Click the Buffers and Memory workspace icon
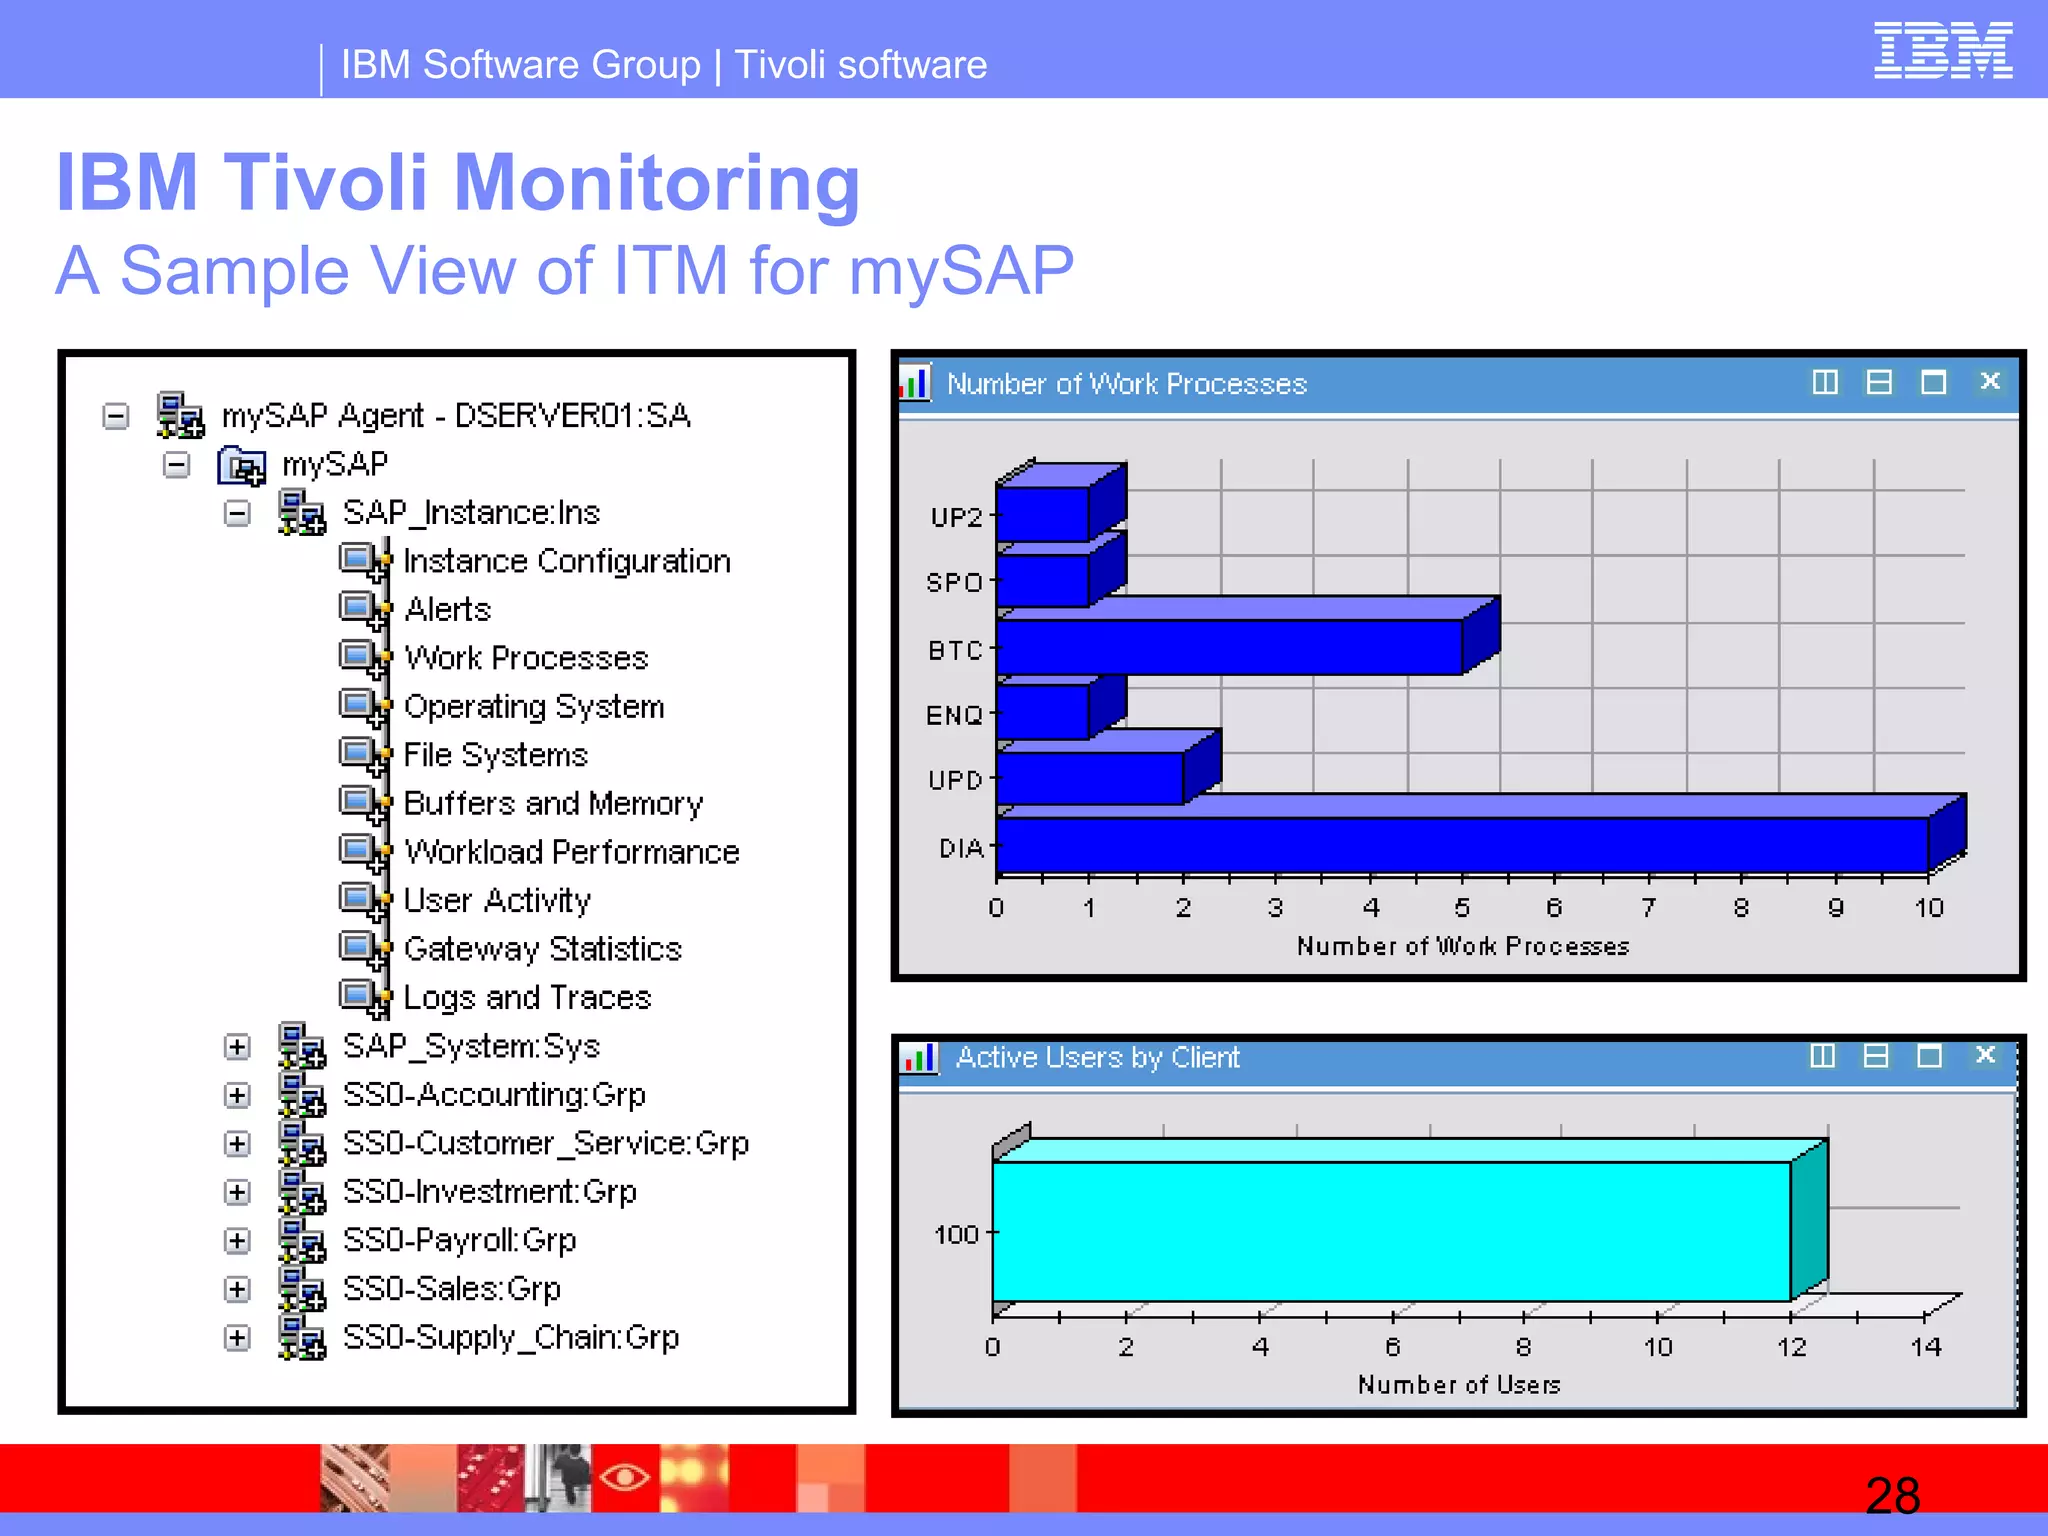This screenshot has height=1536, width=2048. [x=365, y=803]
